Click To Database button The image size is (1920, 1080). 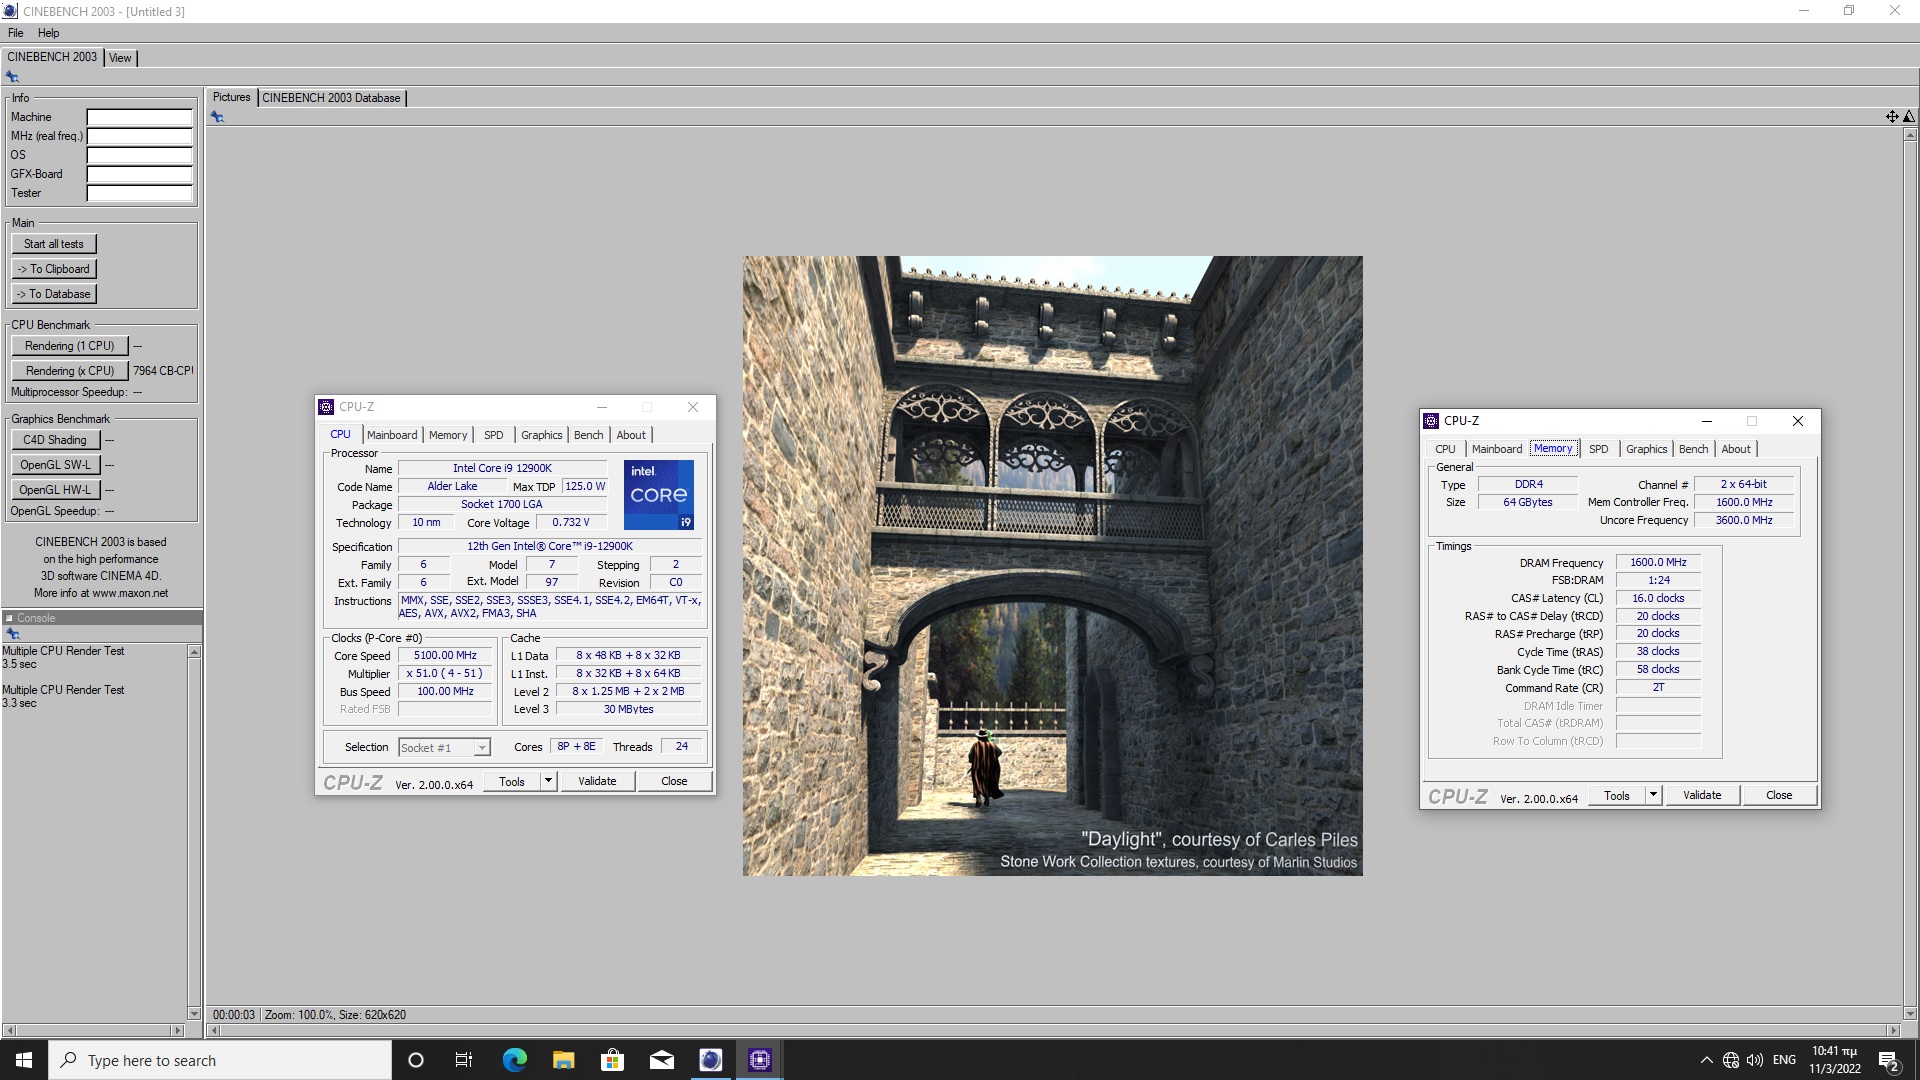54,294
